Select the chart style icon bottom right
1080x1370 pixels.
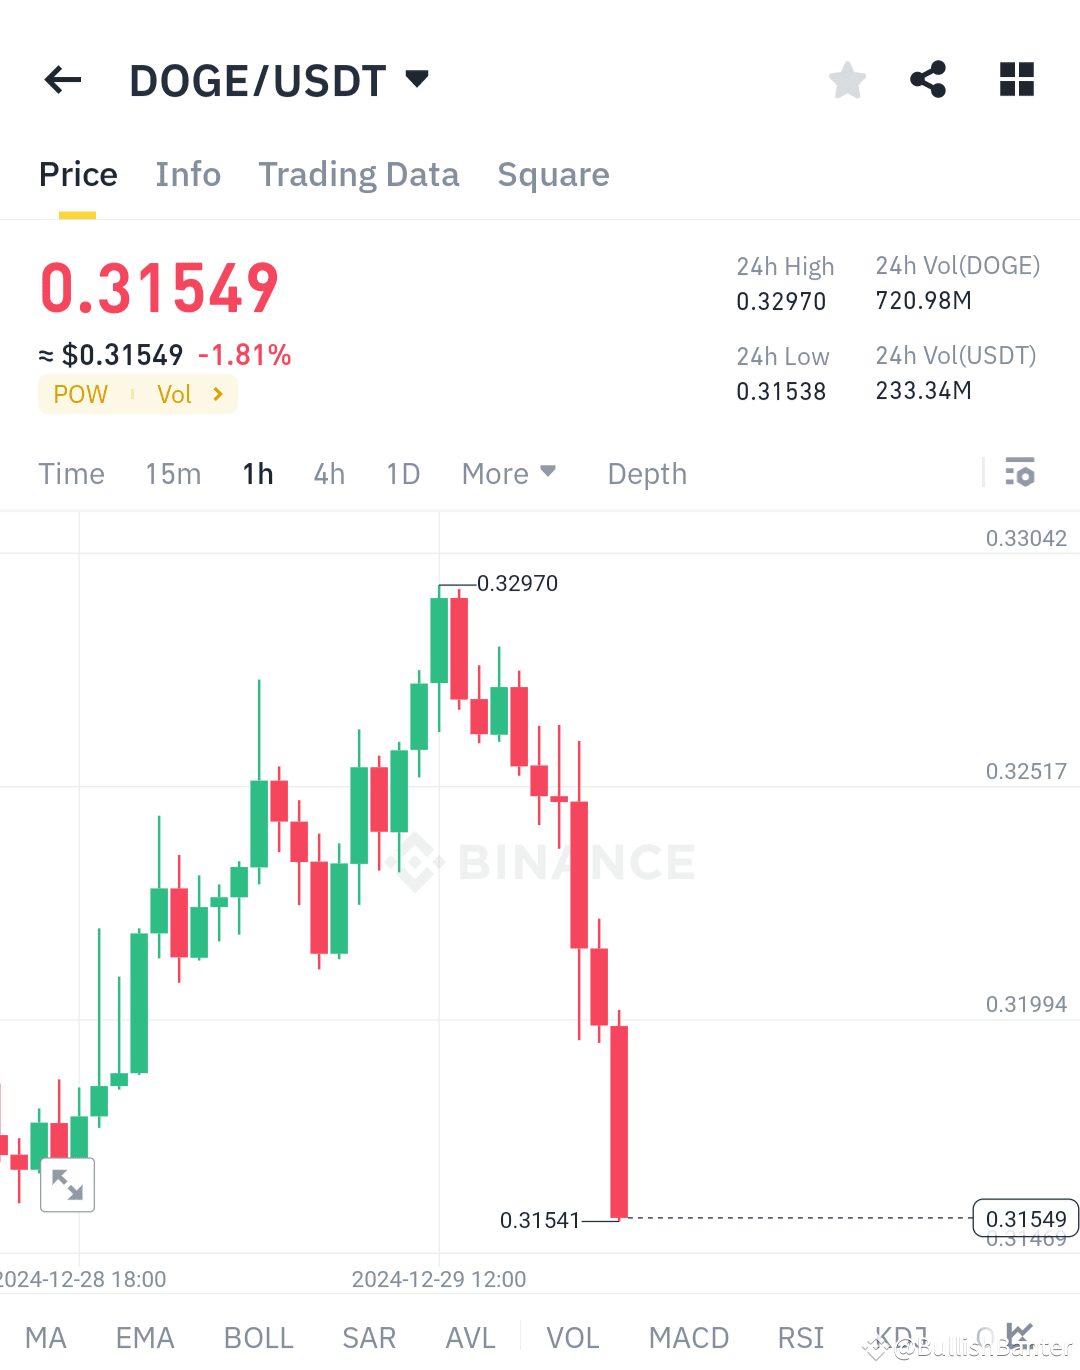click(x=1021, y=1335)
